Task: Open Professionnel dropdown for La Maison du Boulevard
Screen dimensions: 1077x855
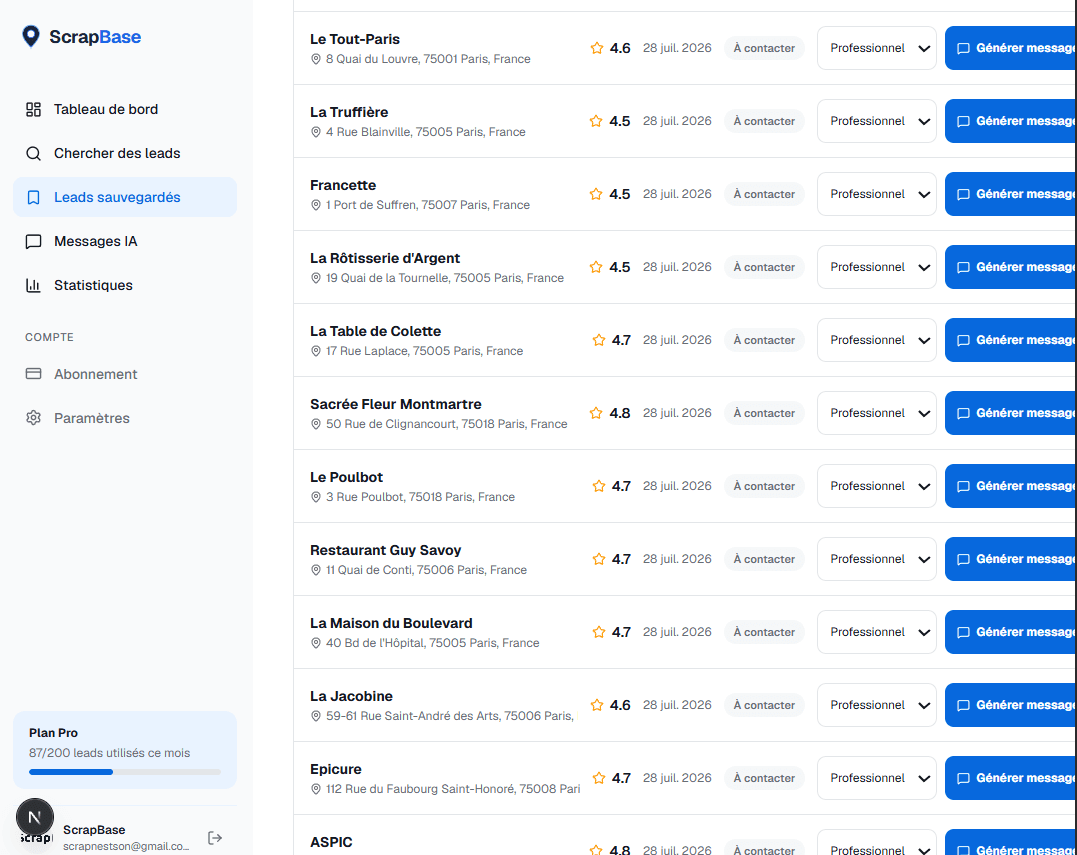Action: [x=876, y=632]
